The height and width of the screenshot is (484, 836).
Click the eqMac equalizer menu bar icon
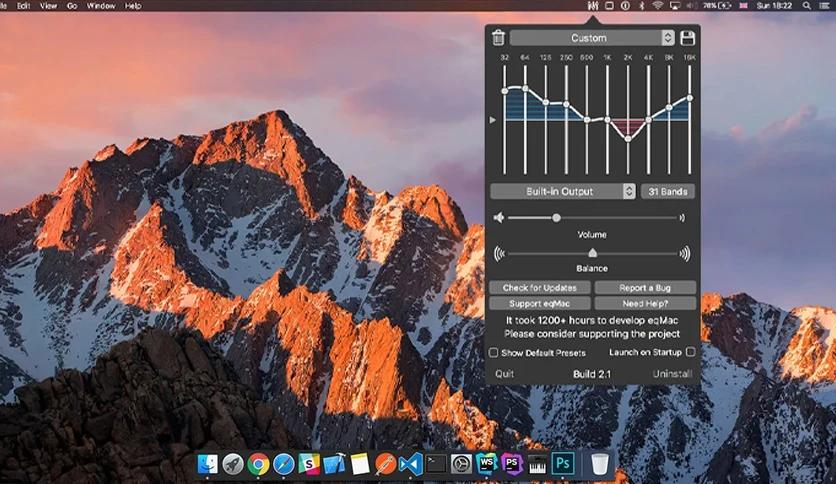tap(593, 6)
